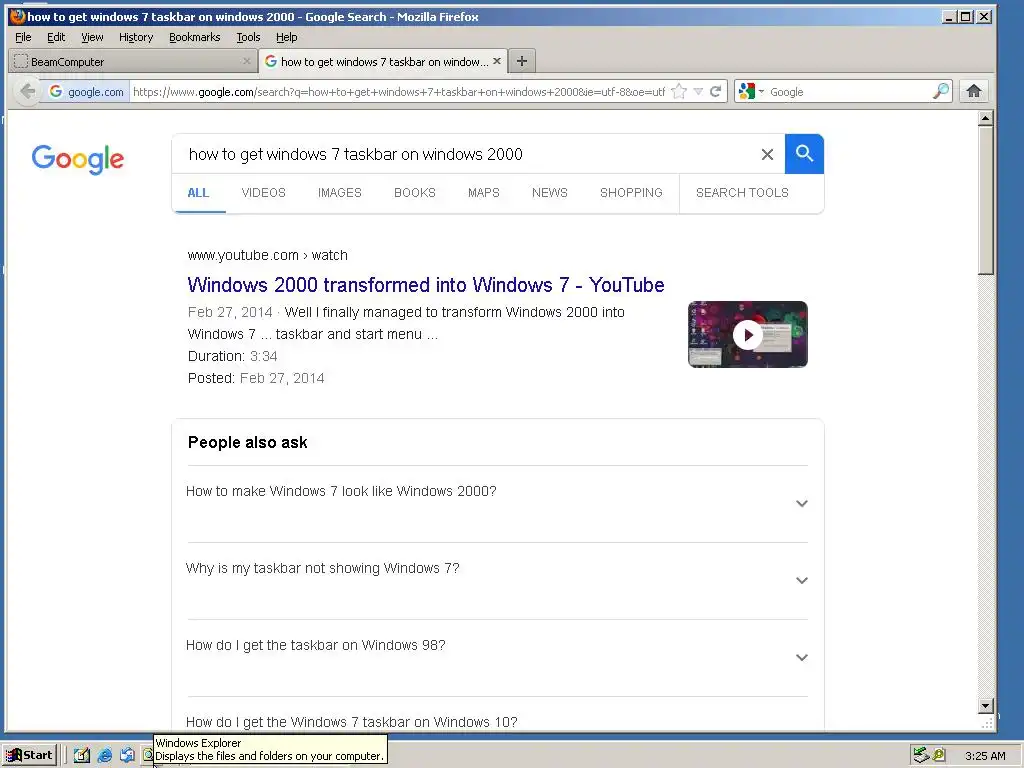Switch to NEWS results
Screen dimensions: 1024x768
click(x=549, y=193)
